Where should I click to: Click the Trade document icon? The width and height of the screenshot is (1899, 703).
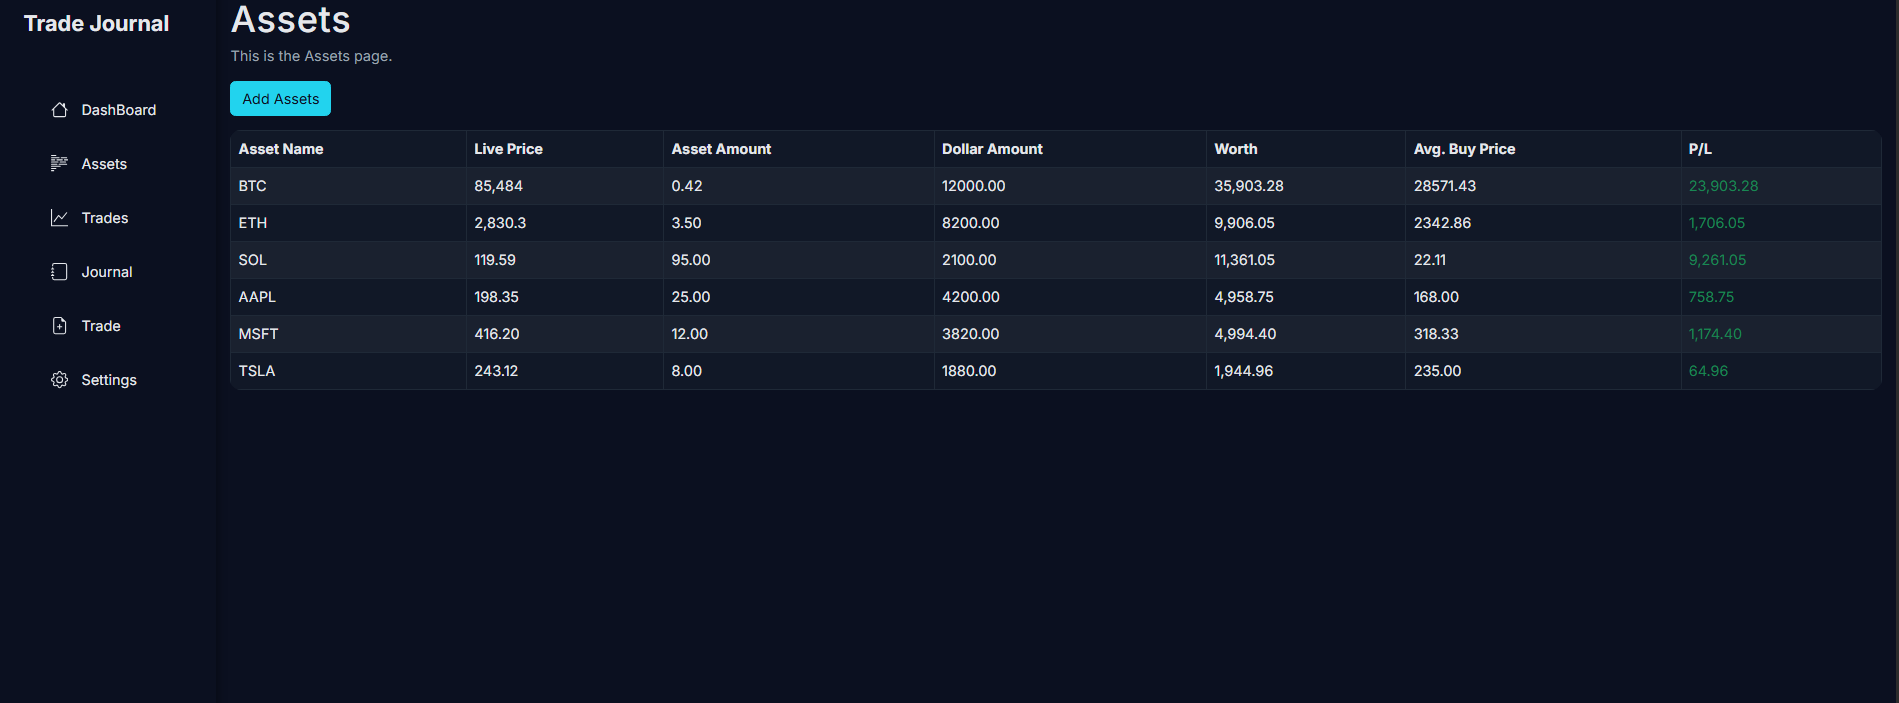coord(60,325)
